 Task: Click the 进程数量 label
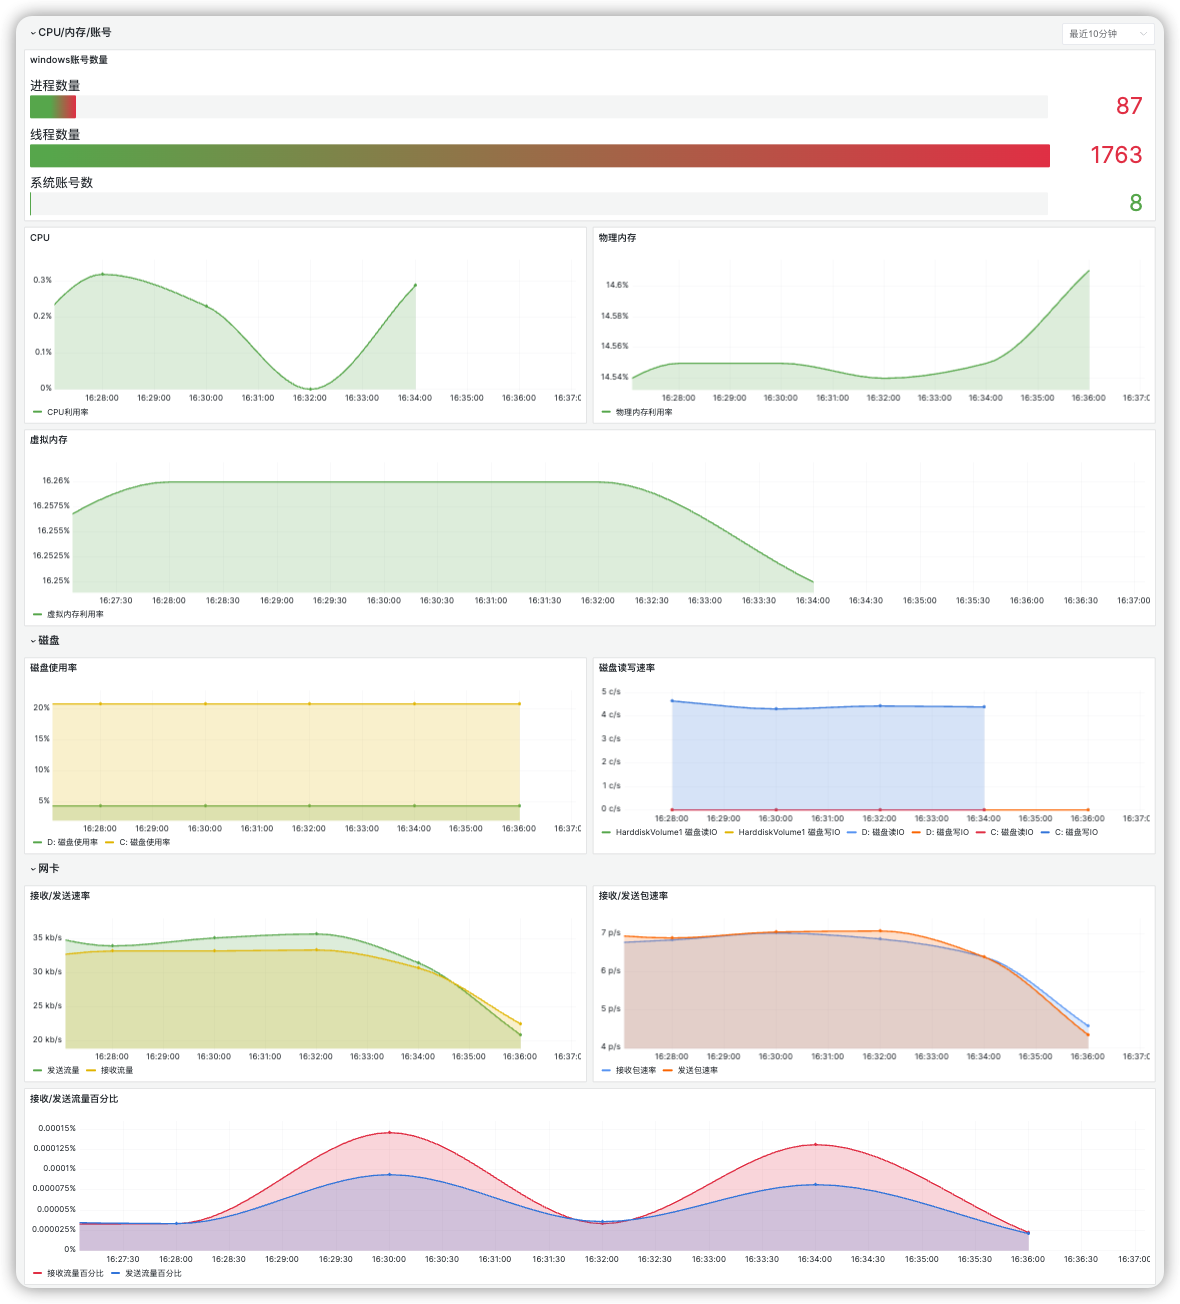pyautogui.click(x=55, y=86)
